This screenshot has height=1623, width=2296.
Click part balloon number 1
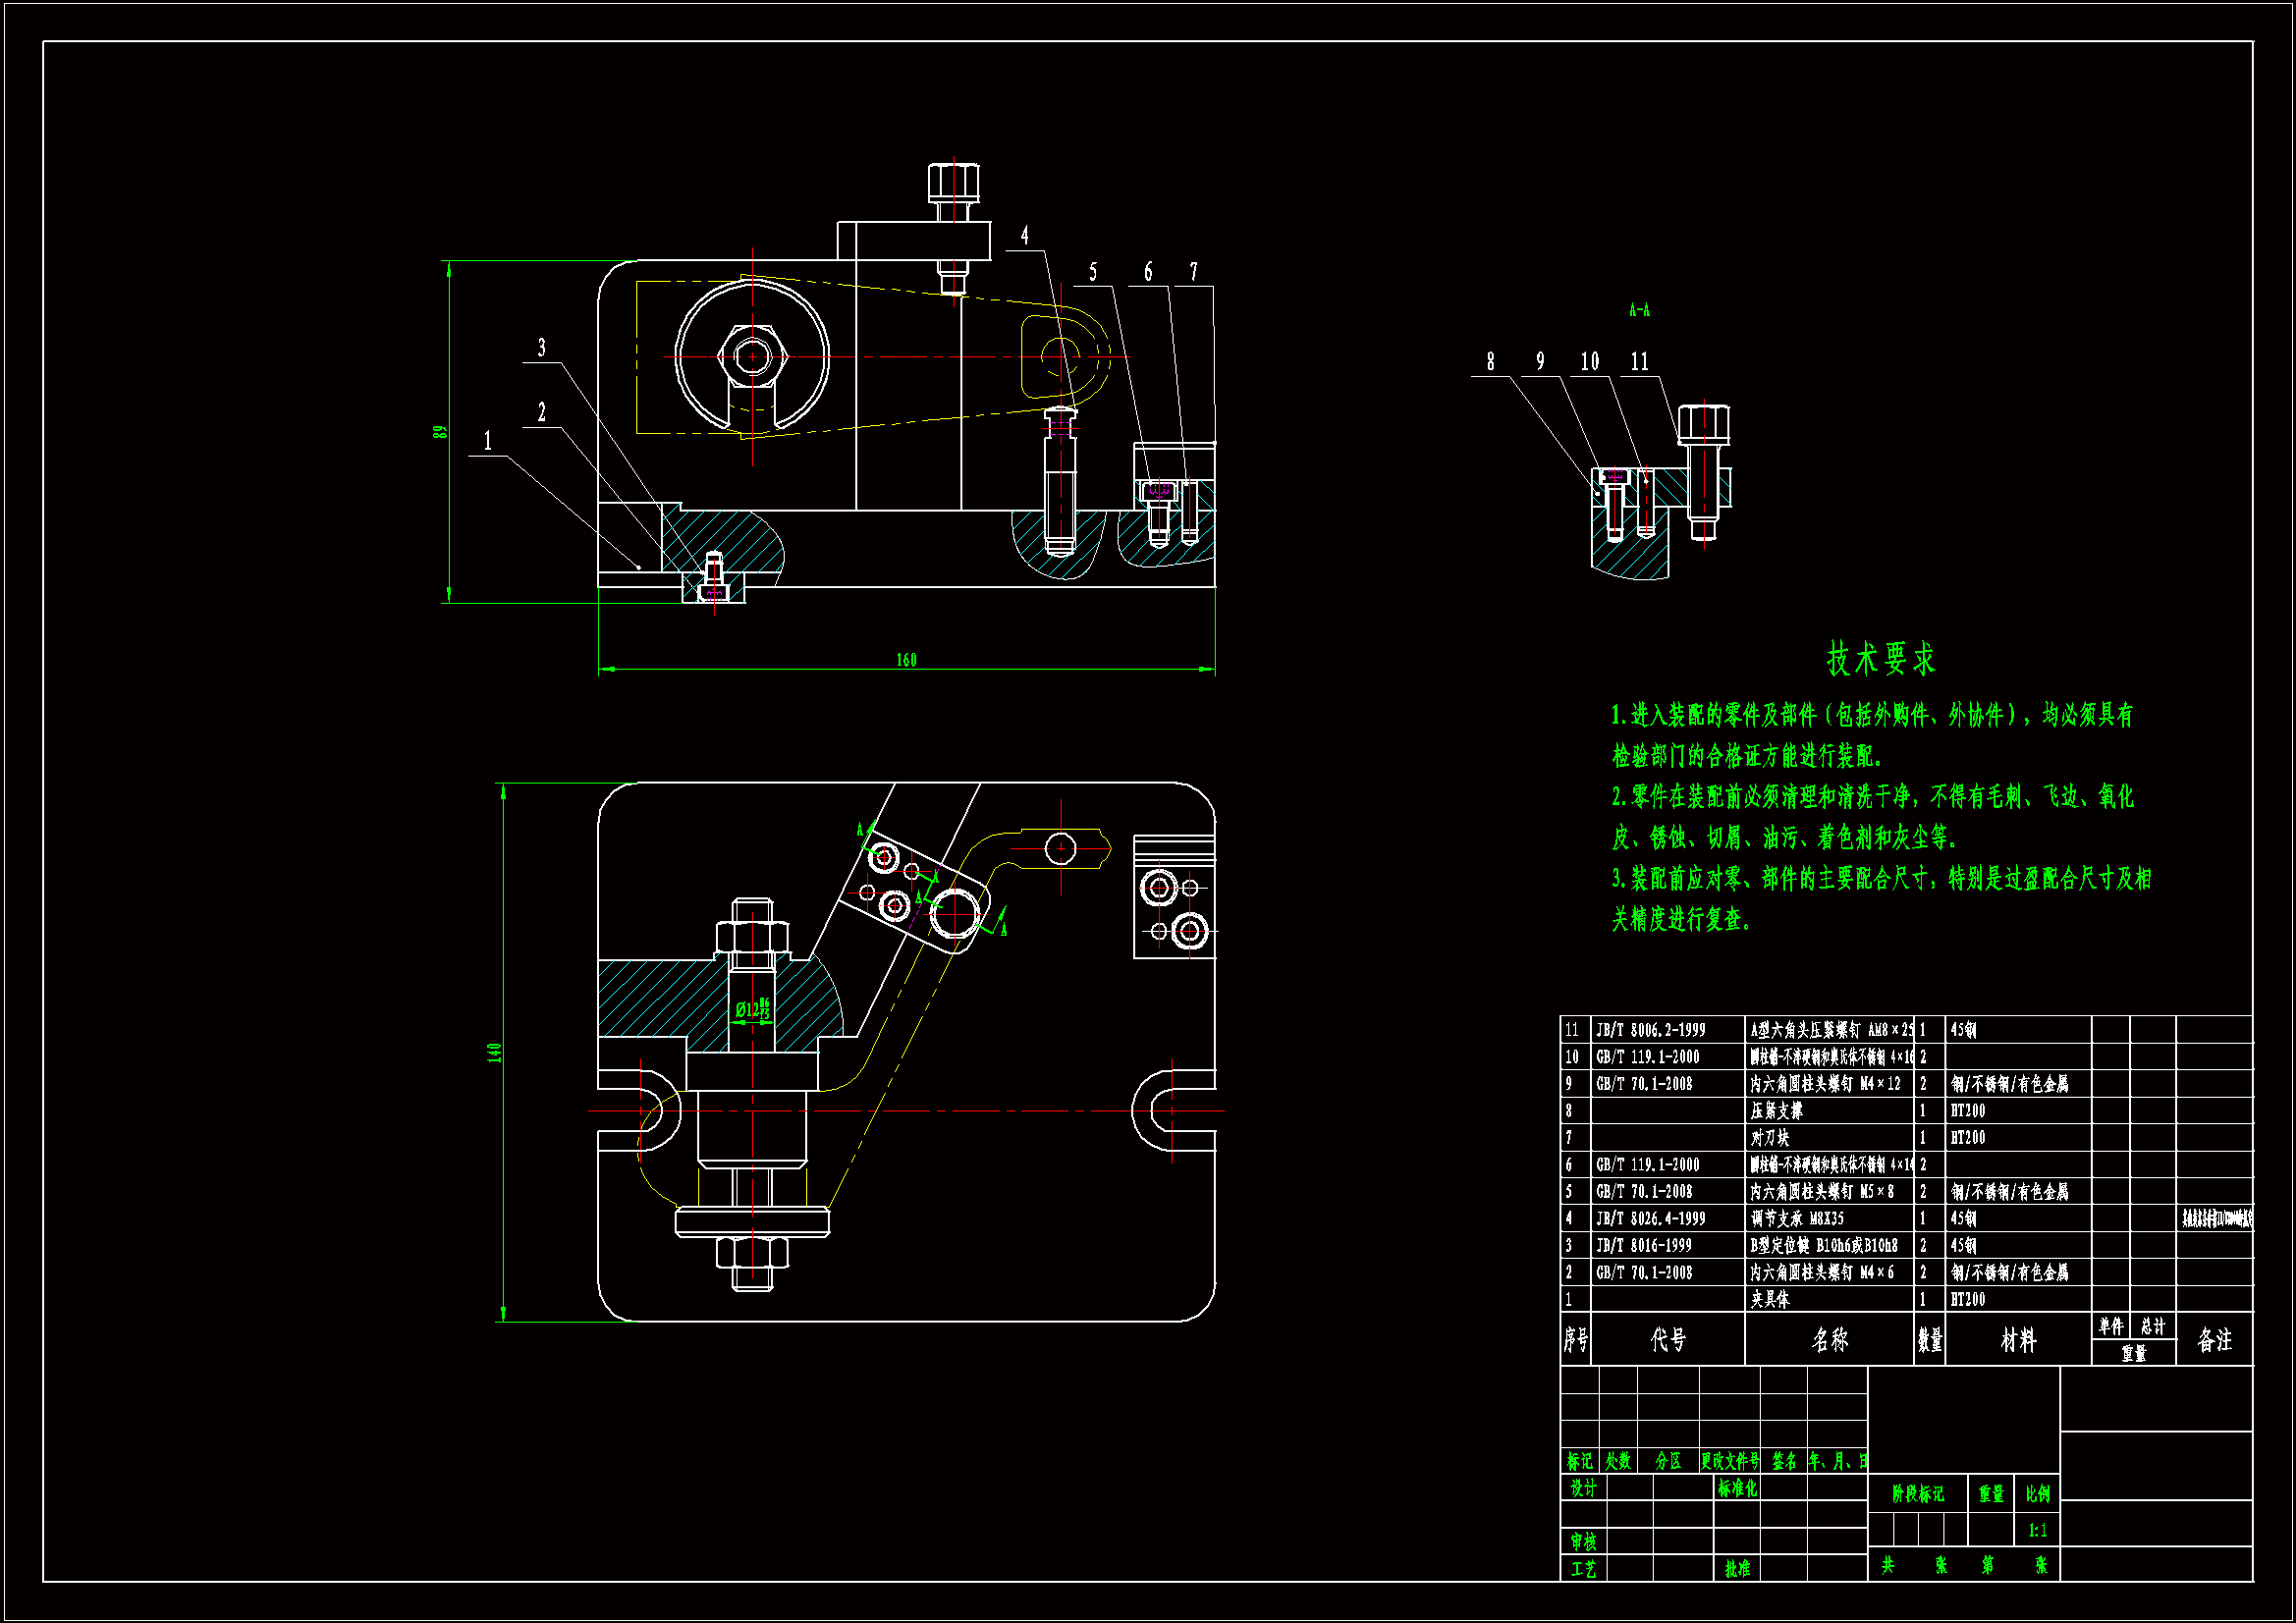click(488, 441)
